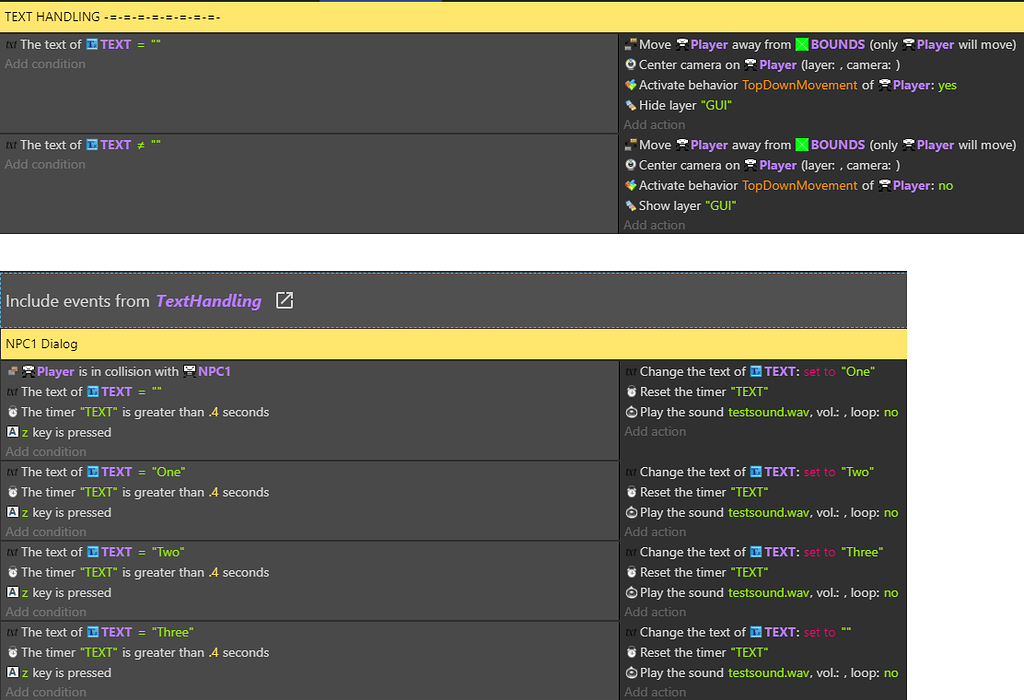This screenshot has width=1024, height=700.
Task: Click the Center camera action icon
Action: coord(630,64)
